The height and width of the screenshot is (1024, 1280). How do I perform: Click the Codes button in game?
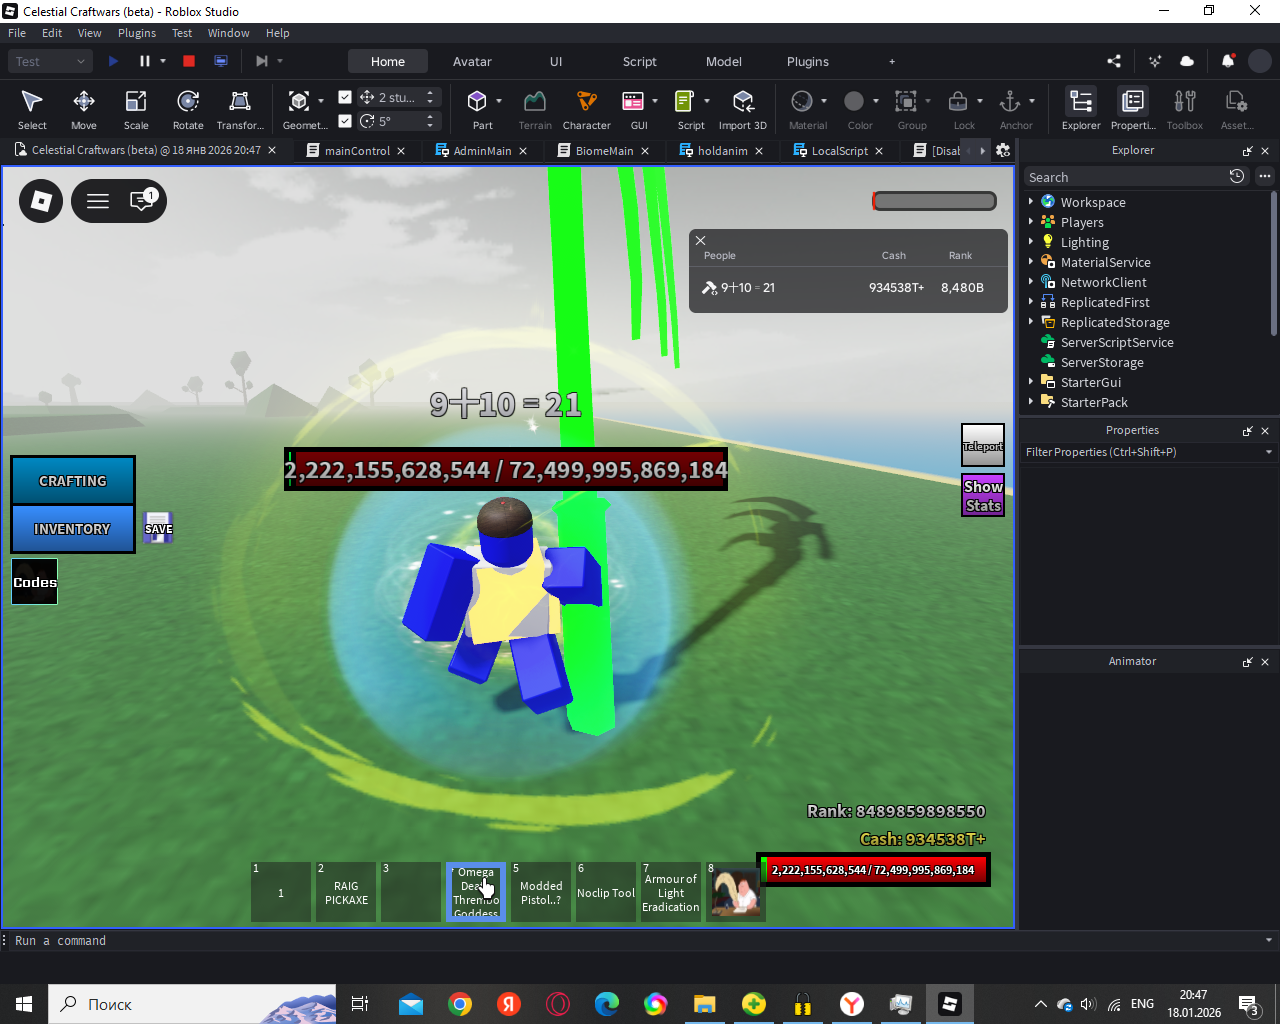pos(35,582)
